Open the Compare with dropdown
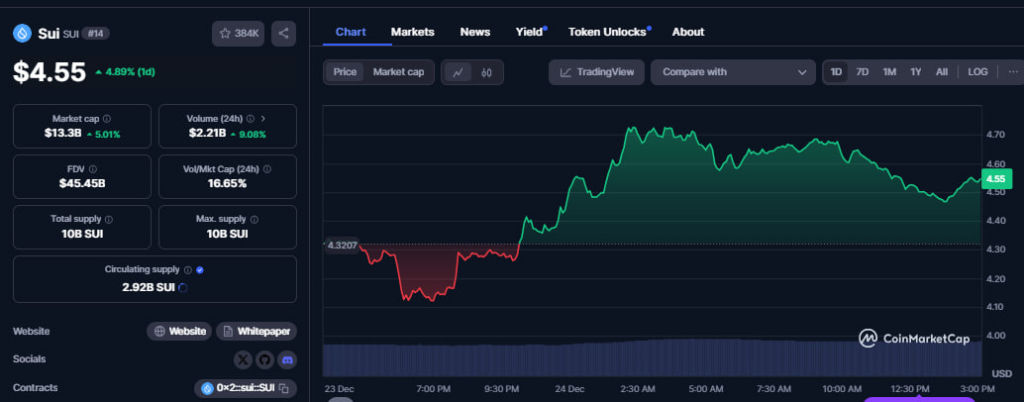 (x=733, y=72)
